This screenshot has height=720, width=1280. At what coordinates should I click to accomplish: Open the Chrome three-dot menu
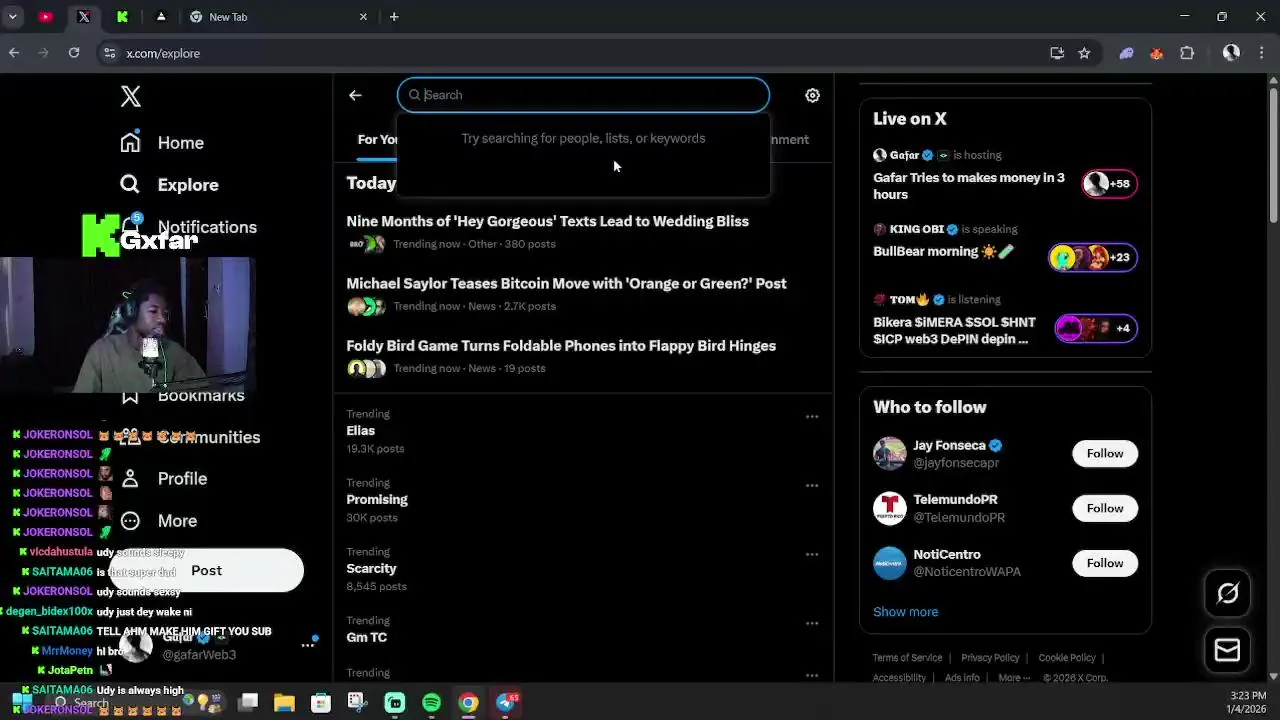[x=1261, y=53]
